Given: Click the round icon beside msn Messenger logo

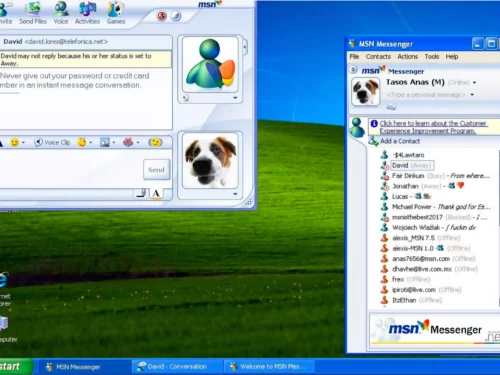Looking at the screenshot, I should coord(353,70).
